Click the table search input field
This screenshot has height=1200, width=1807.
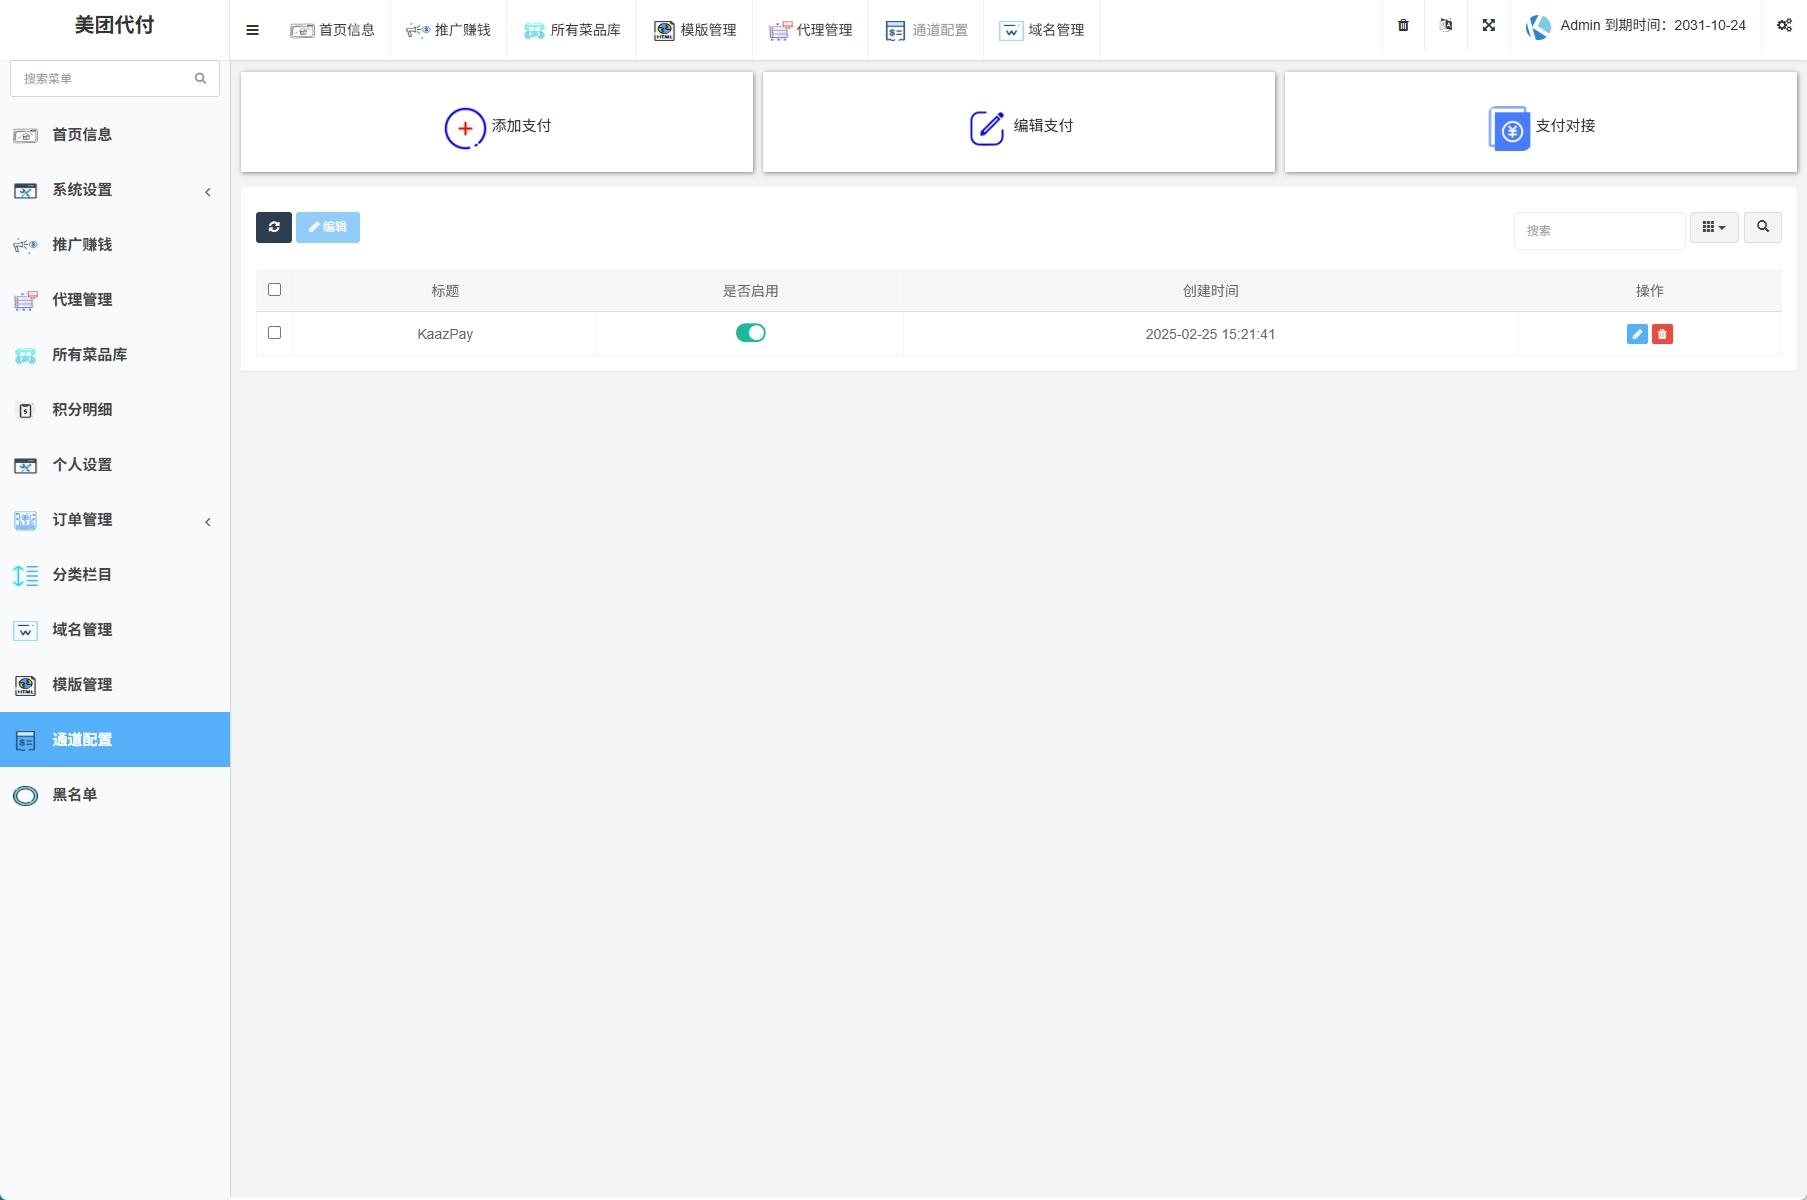click(x=1598, y=230)
